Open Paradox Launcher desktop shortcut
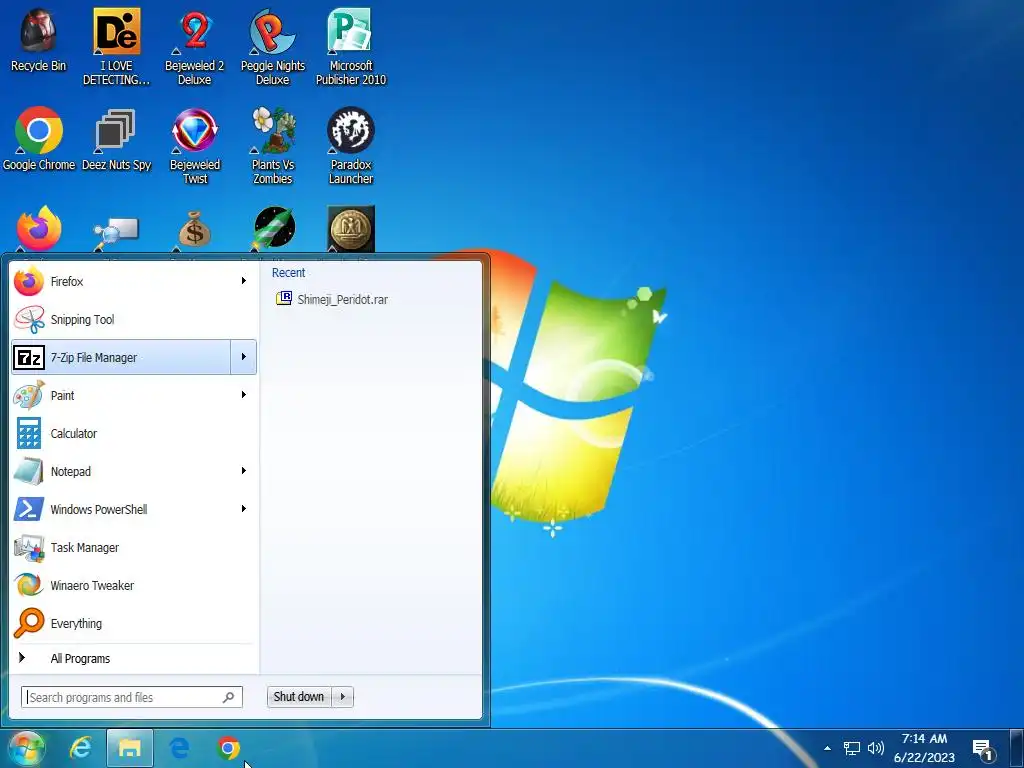 coord(351,146)
